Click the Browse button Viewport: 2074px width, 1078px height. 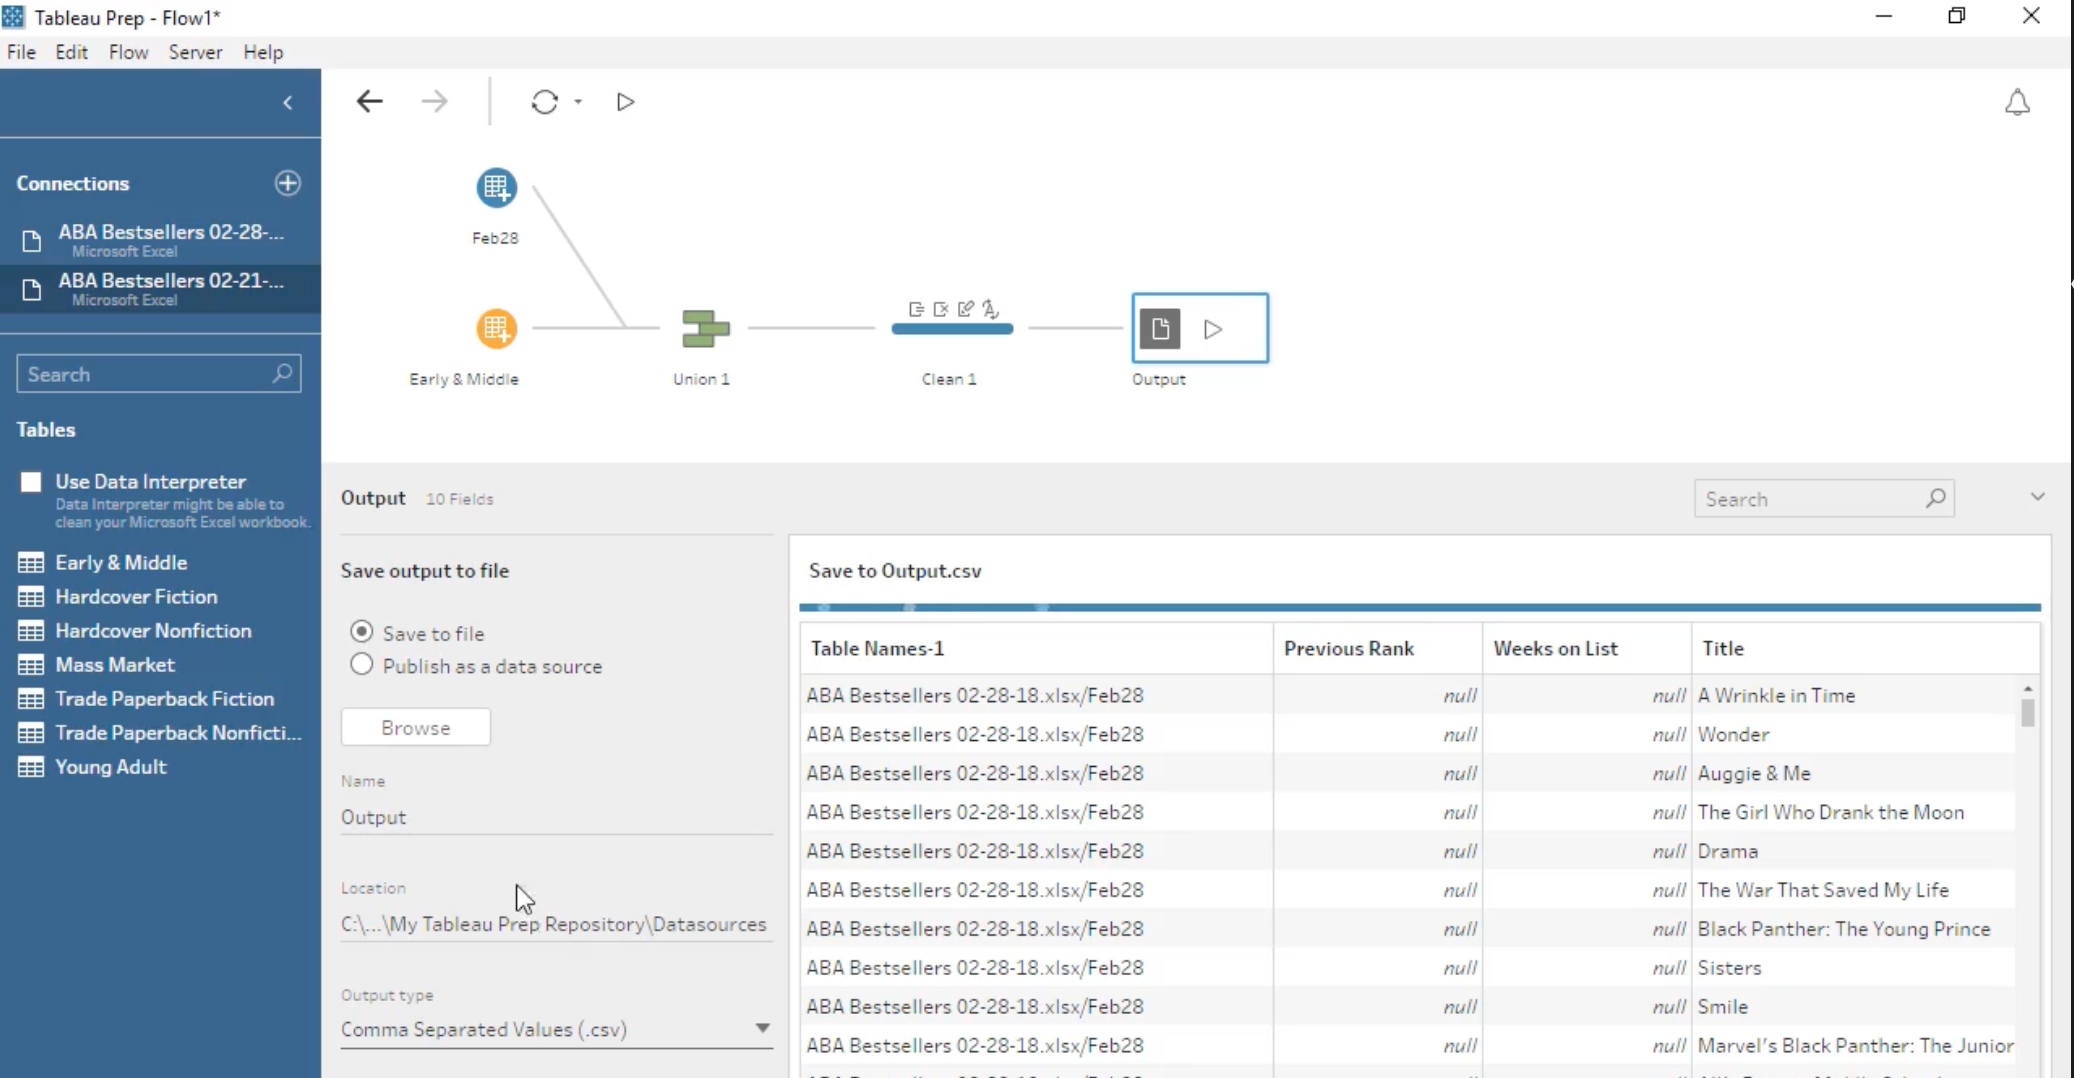tap(416, 728)
